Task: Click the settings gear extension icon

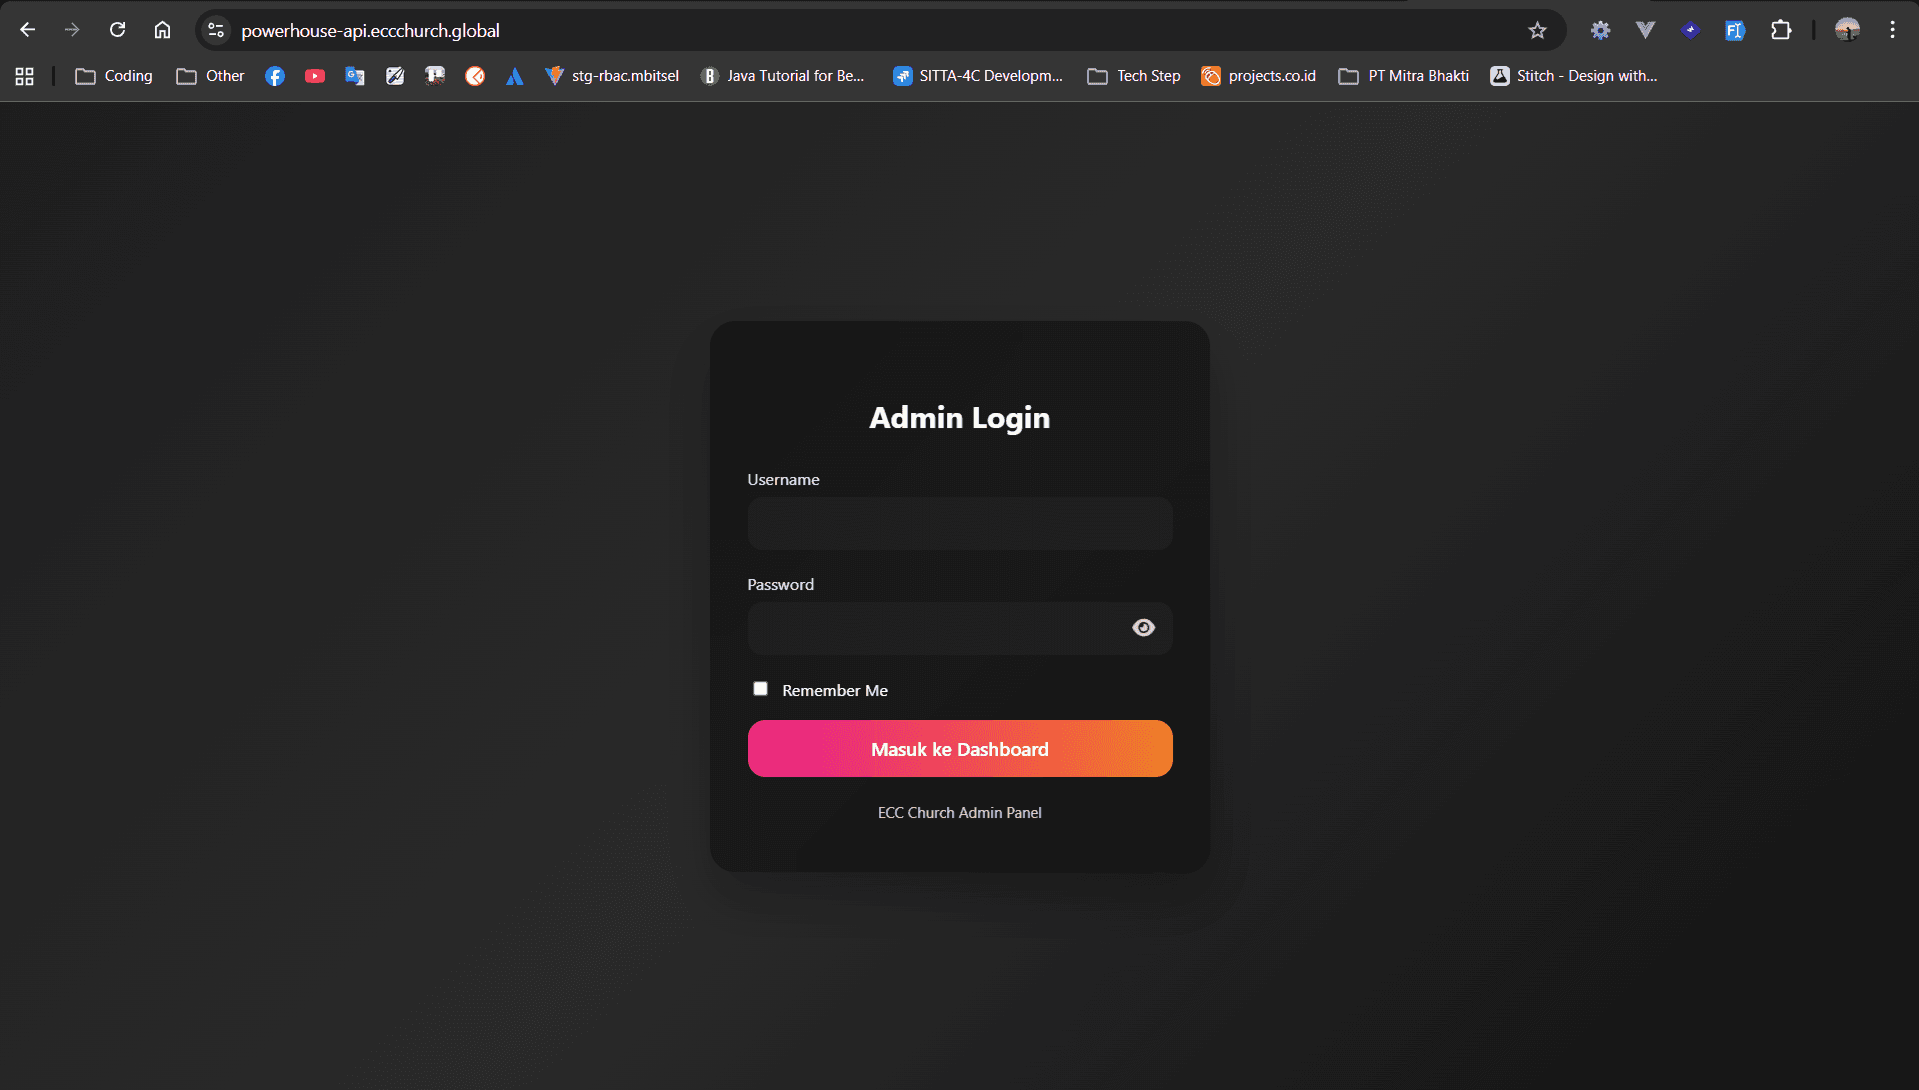Action: (1599, 30)
